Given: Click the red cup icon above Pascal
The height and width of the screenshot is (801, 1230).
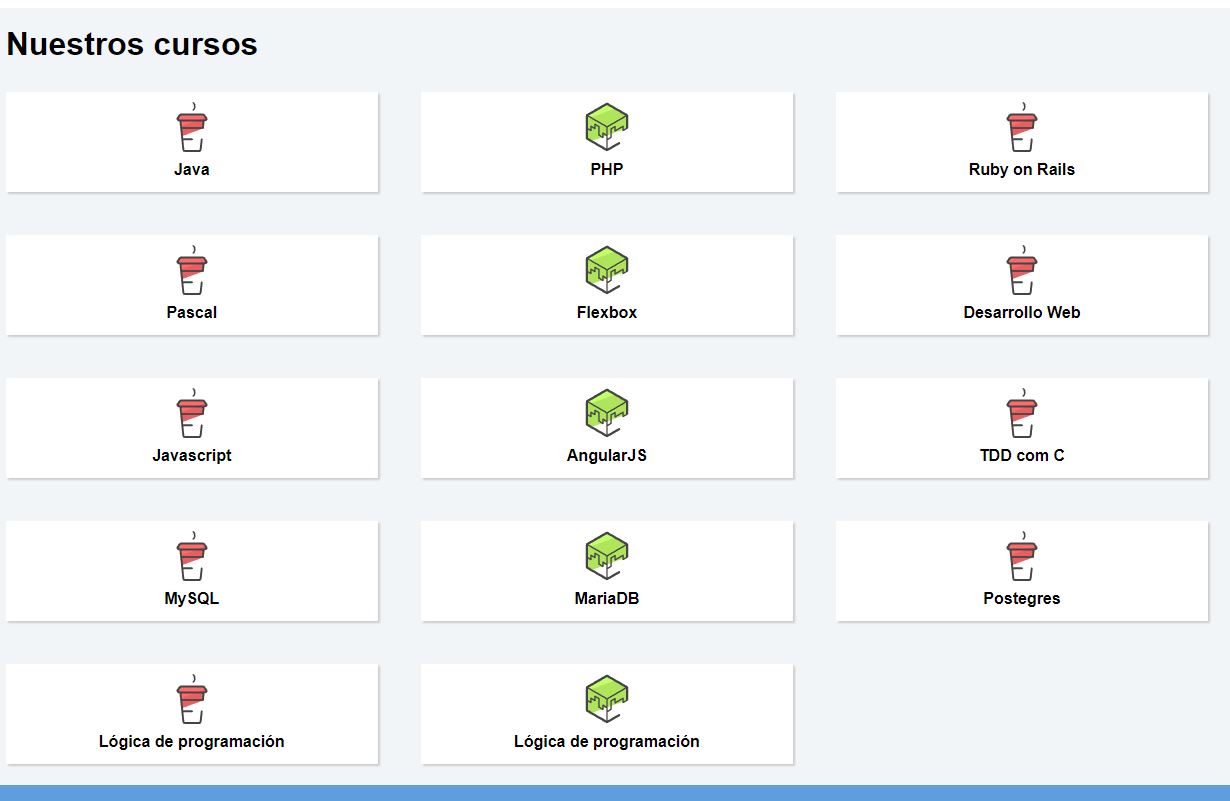Looking at the screenshot, I should pos(192,273).
